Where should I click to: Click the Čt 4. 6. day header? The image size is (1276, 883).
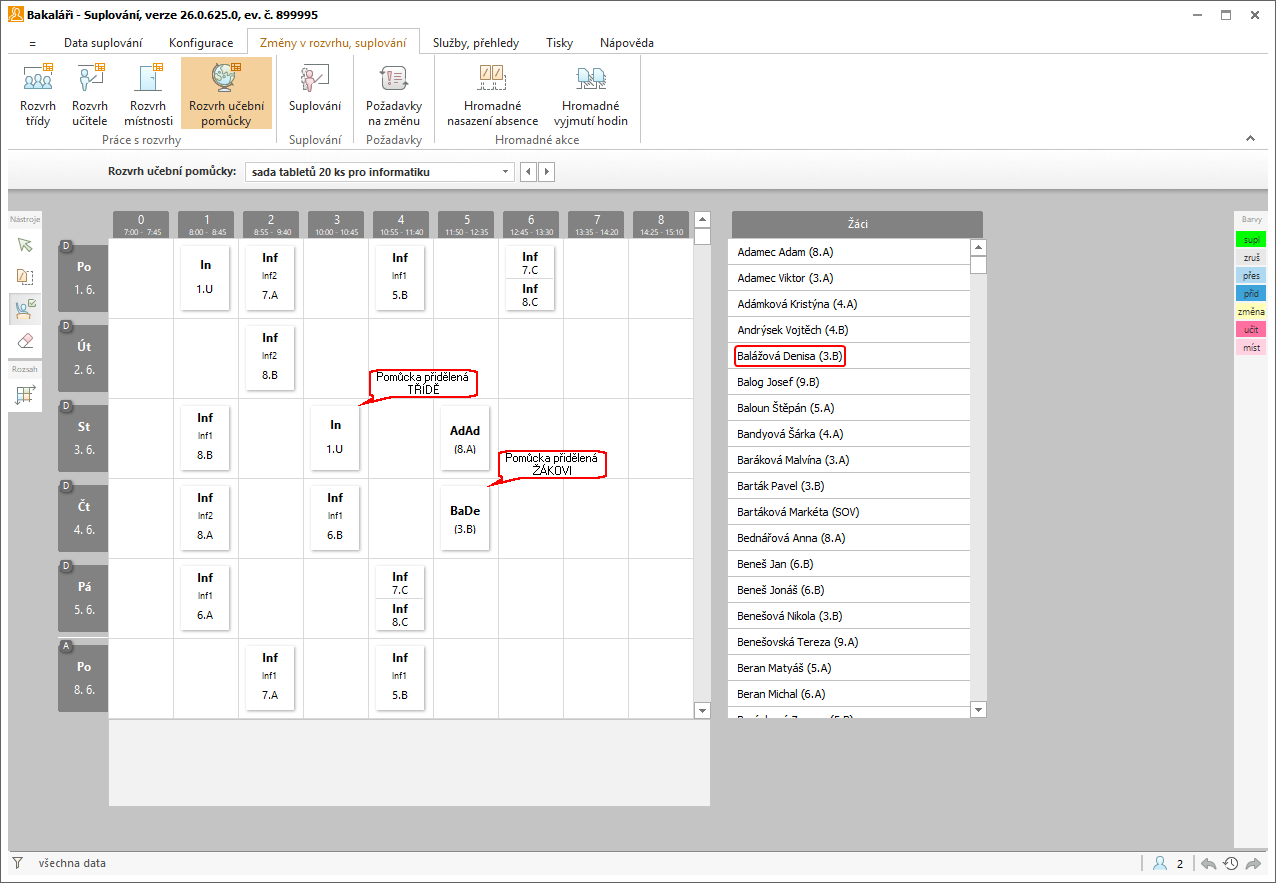tap(83, 518)
